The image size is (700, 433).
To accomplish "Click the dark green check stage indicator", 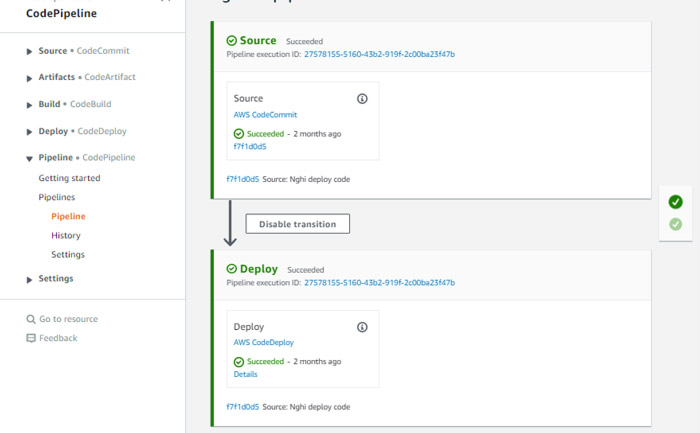I will click(x=675, y=202).
